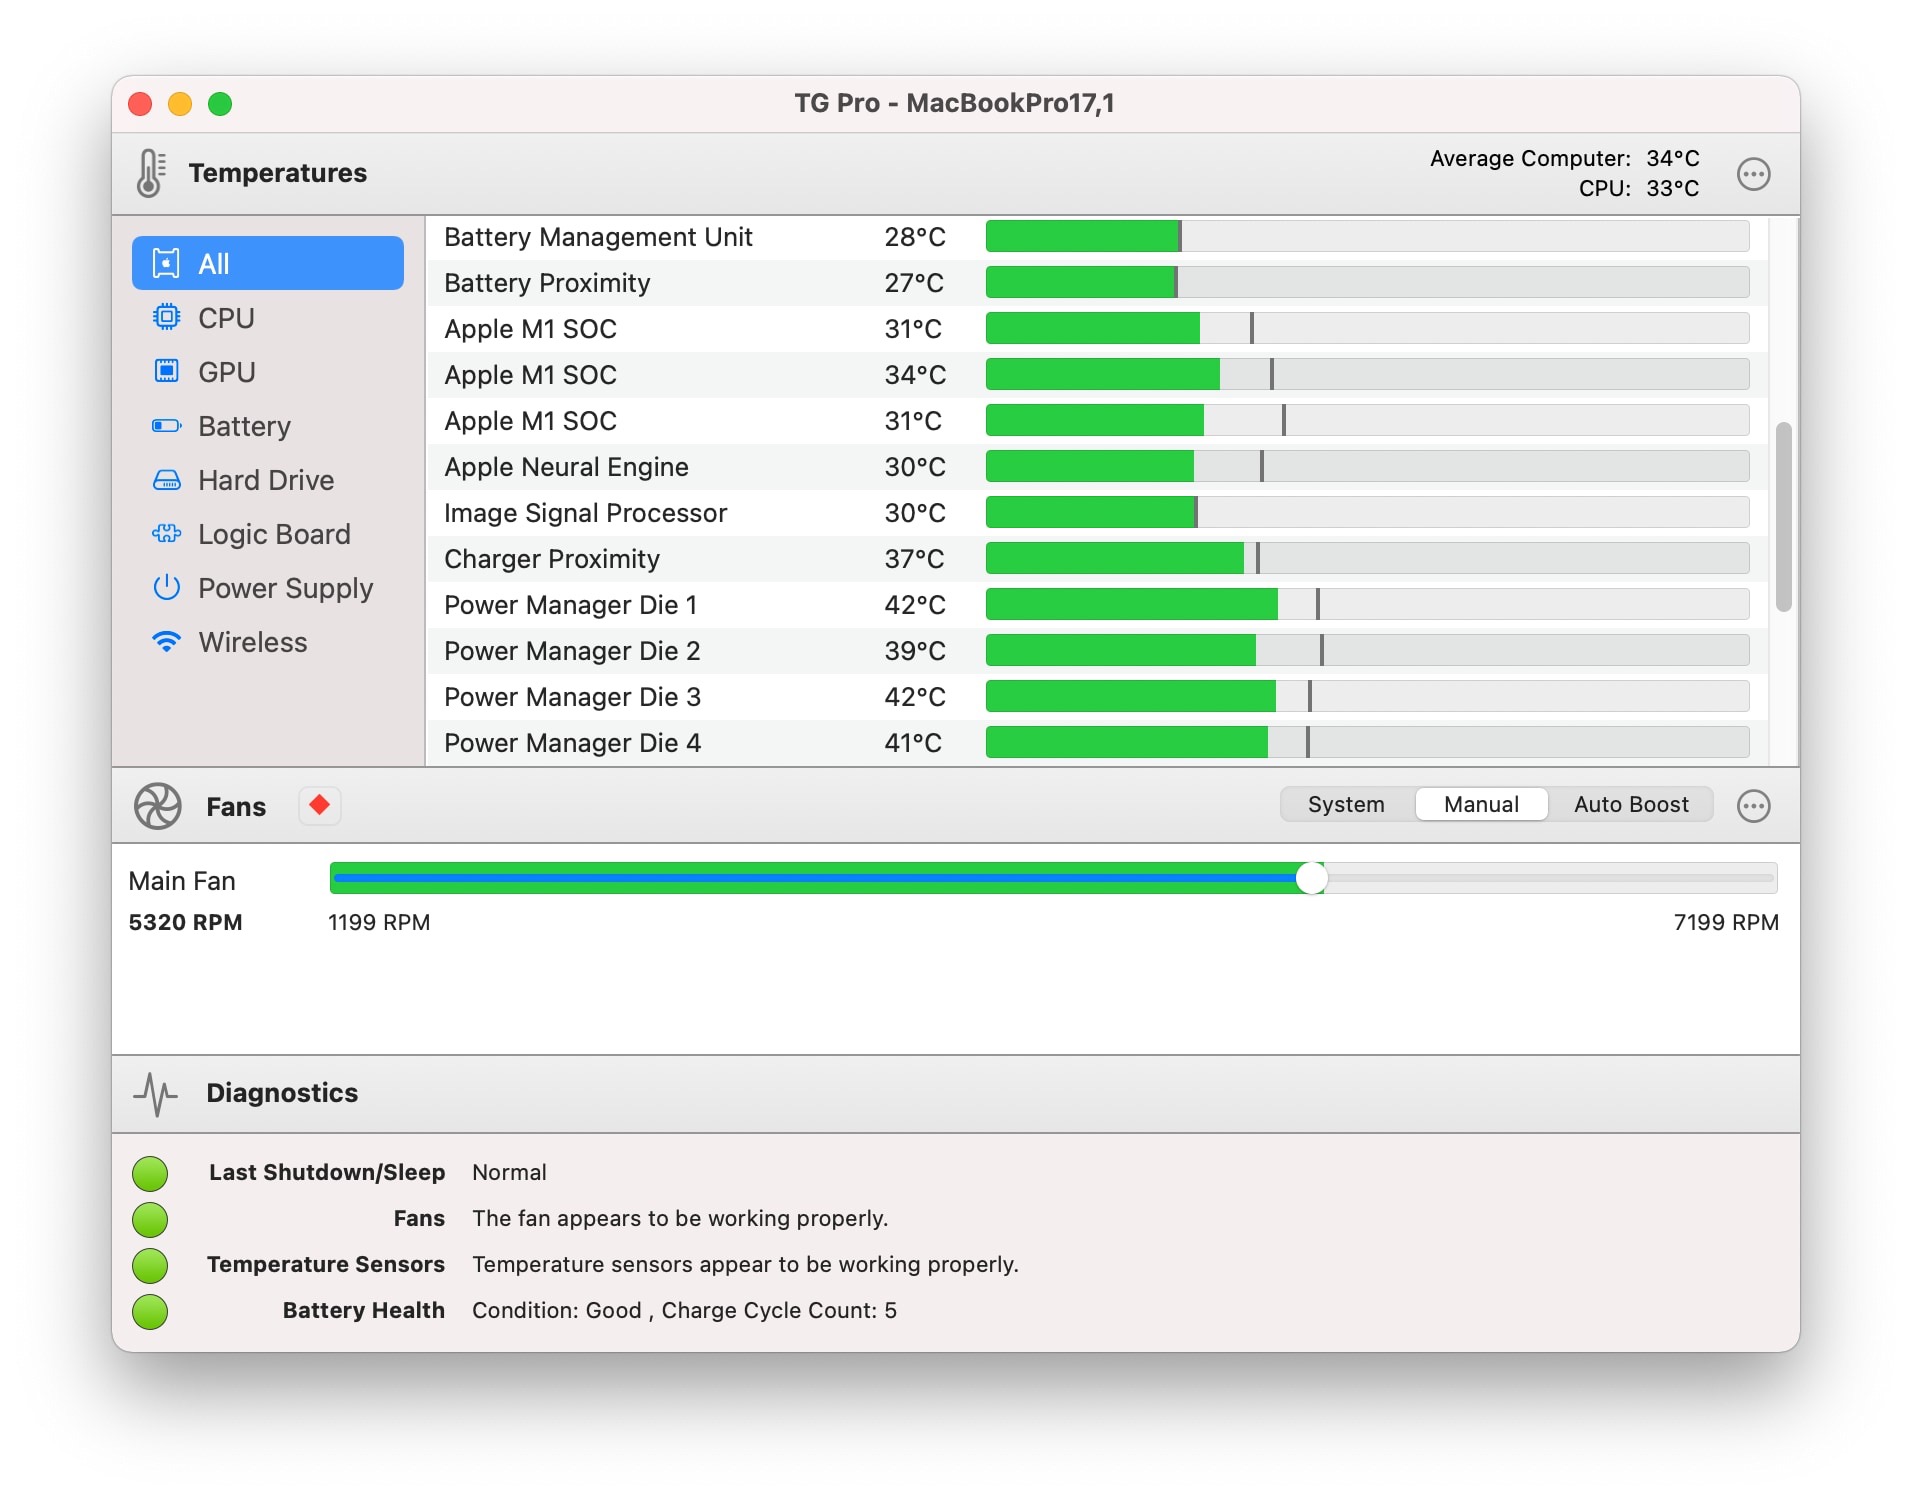The image size is (1912, 1500).
Task: Click the 5320 RPM current speed label
Action: (x=185, y=922)
